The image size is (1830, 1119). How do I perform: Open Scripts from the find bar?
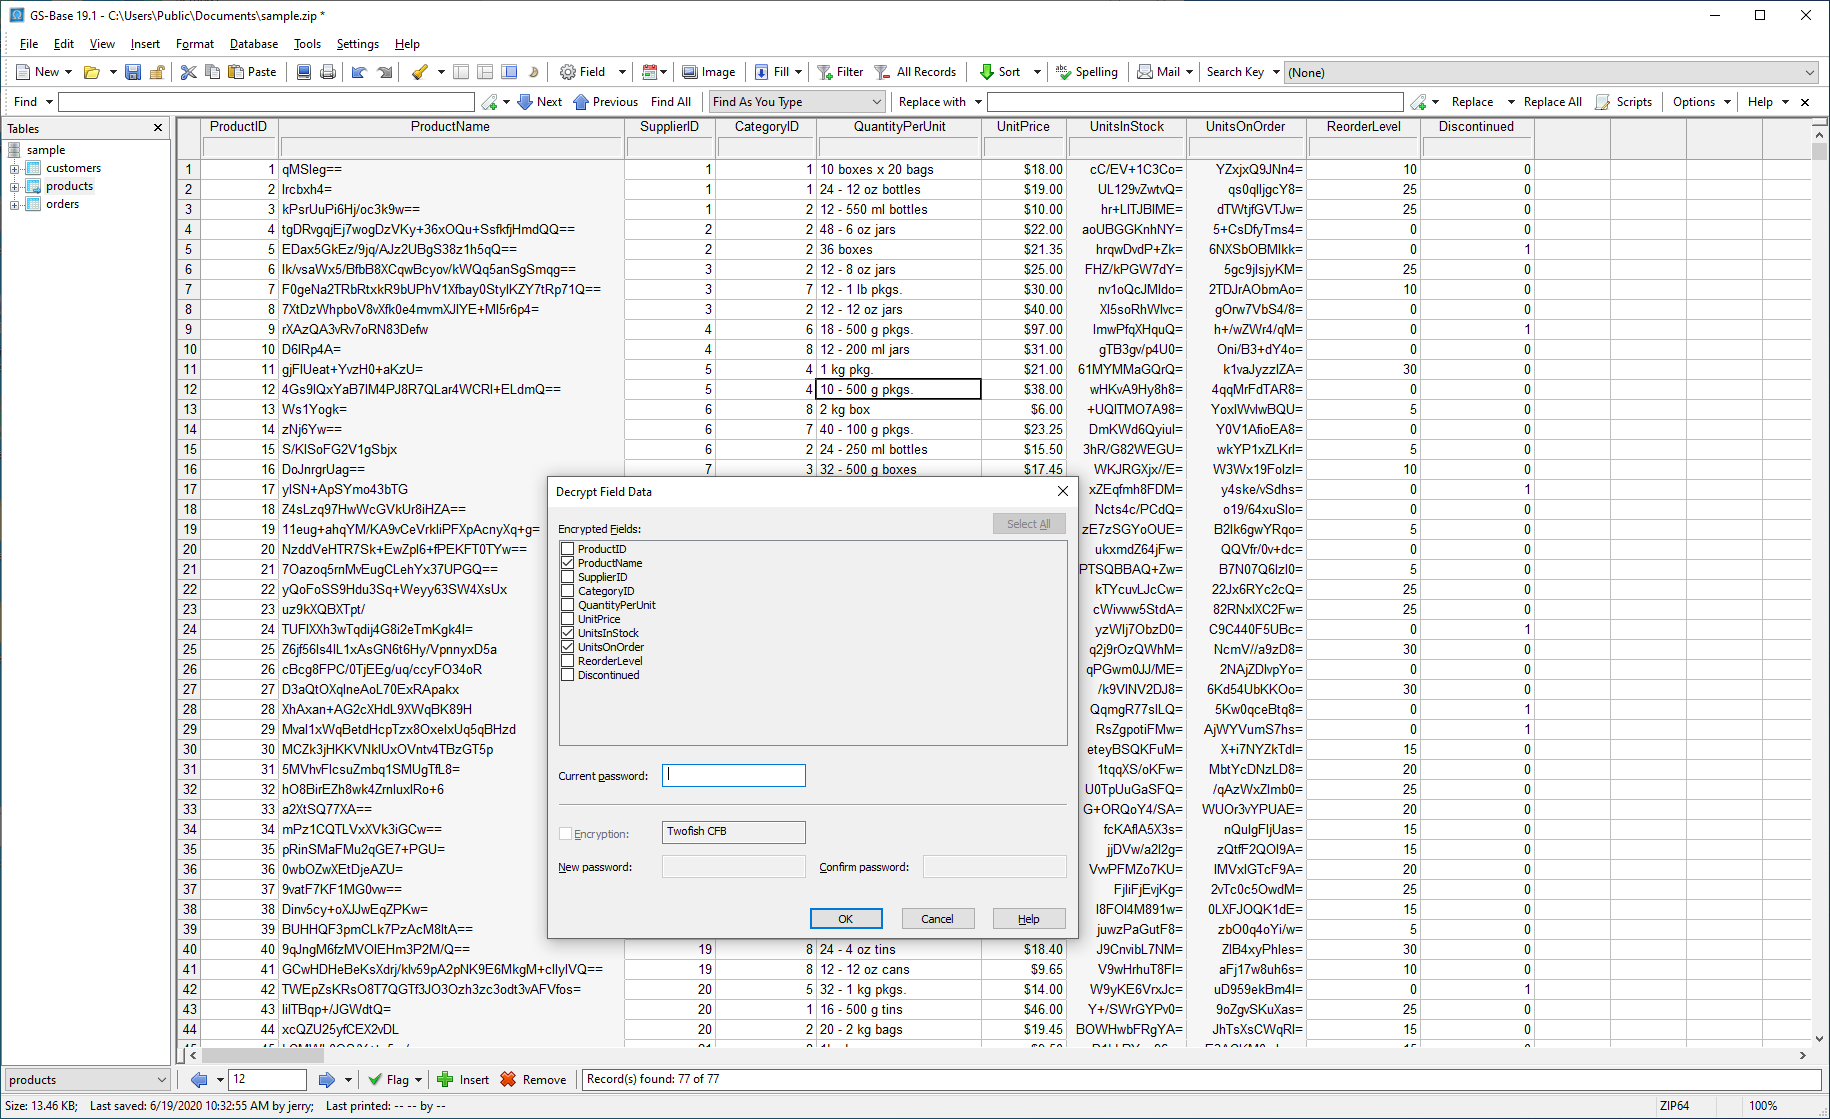(x=1624, y=102)
